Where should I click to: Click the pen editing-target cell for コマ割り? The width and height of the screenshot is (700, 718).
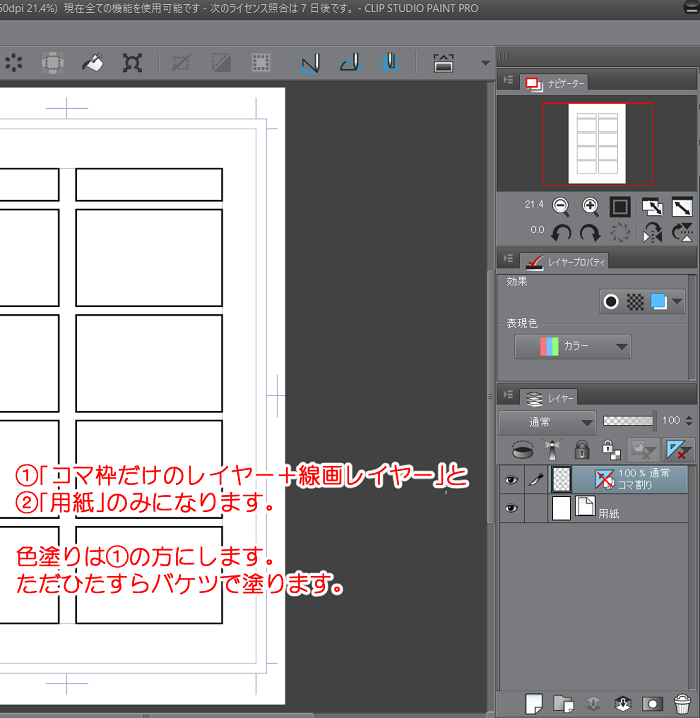[536, 480]
